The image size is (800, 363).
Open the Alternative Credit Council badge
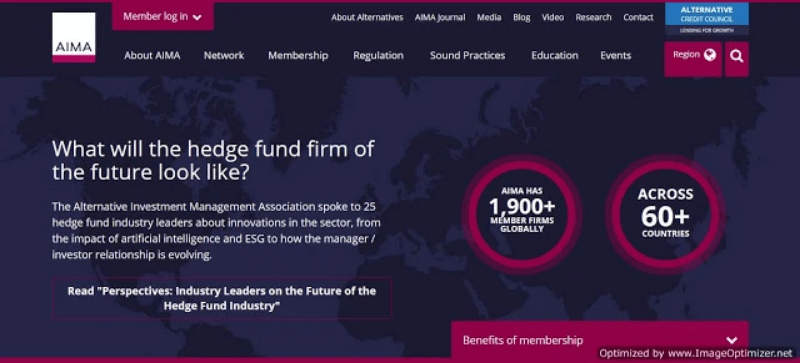(x=707, y=18)
